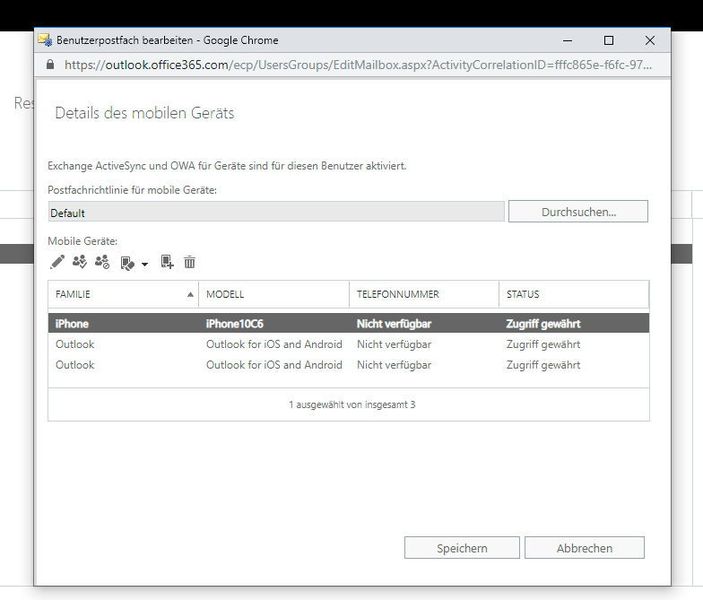Viewport: 703px width, 600px height.
Task: Sort by the STATUS column header
Action: (x=574, y=294)
